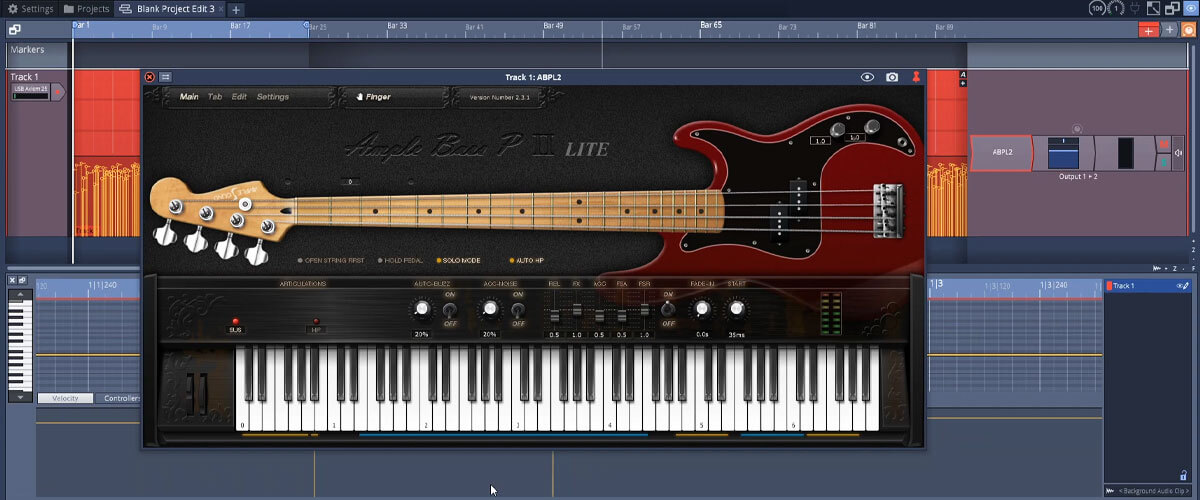The height and width of the screenshot is (500, 1200).
Task: Click the Start time knob
Action: coord(736,310)
